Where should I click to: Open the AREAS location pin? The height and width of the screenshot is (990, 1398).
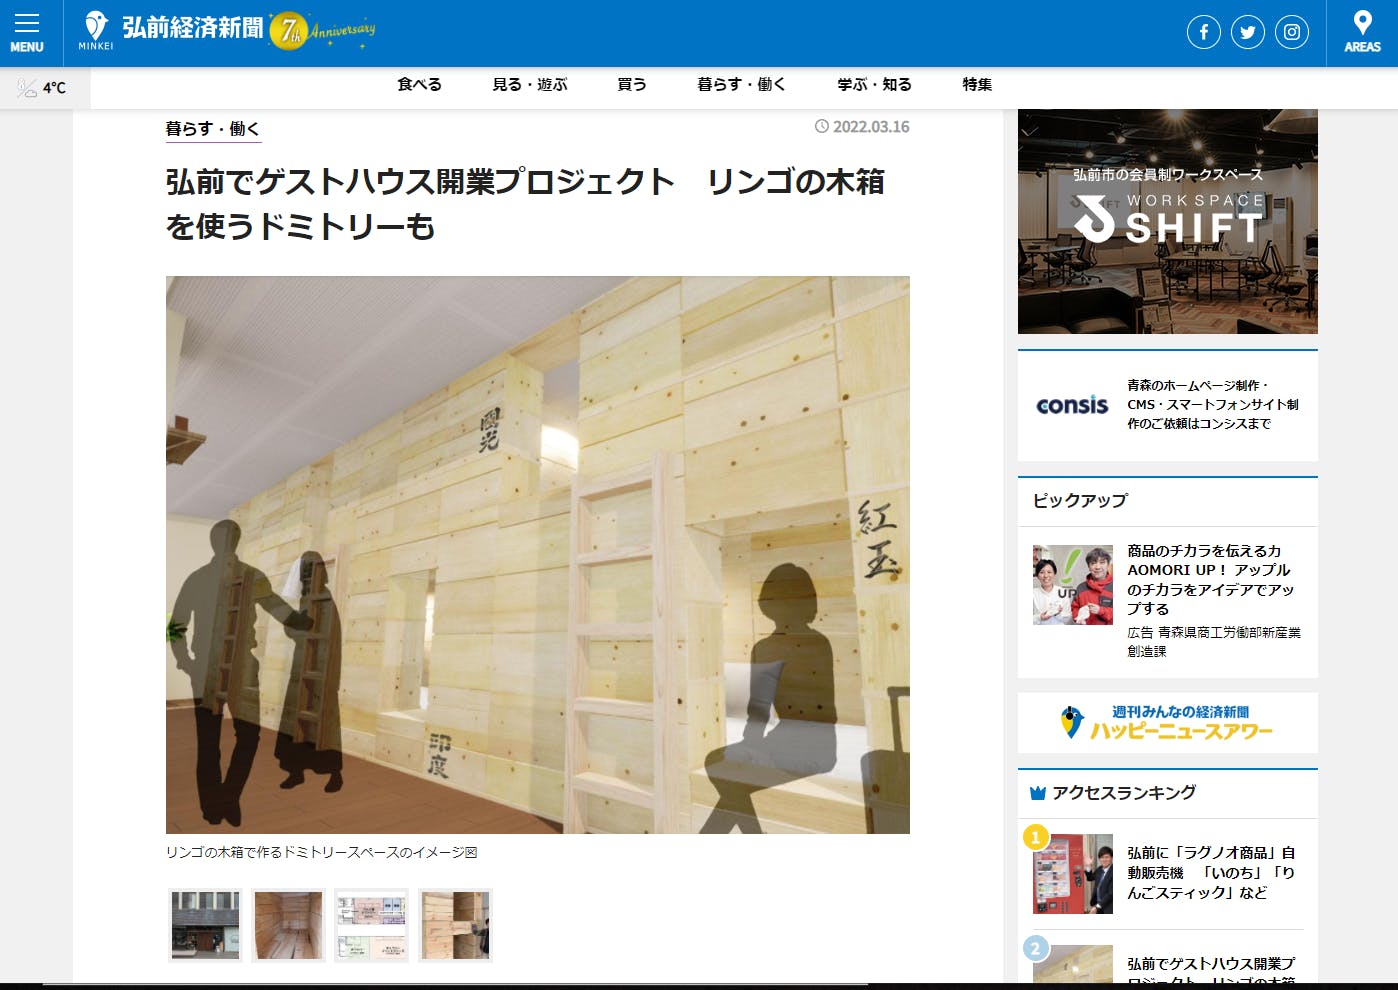tap(1362, 33)
